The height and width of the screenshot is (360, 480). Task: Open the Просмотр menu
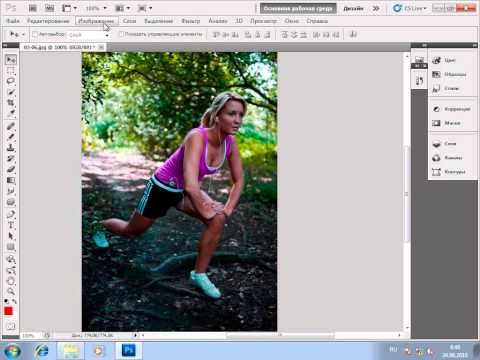(263, 21)
